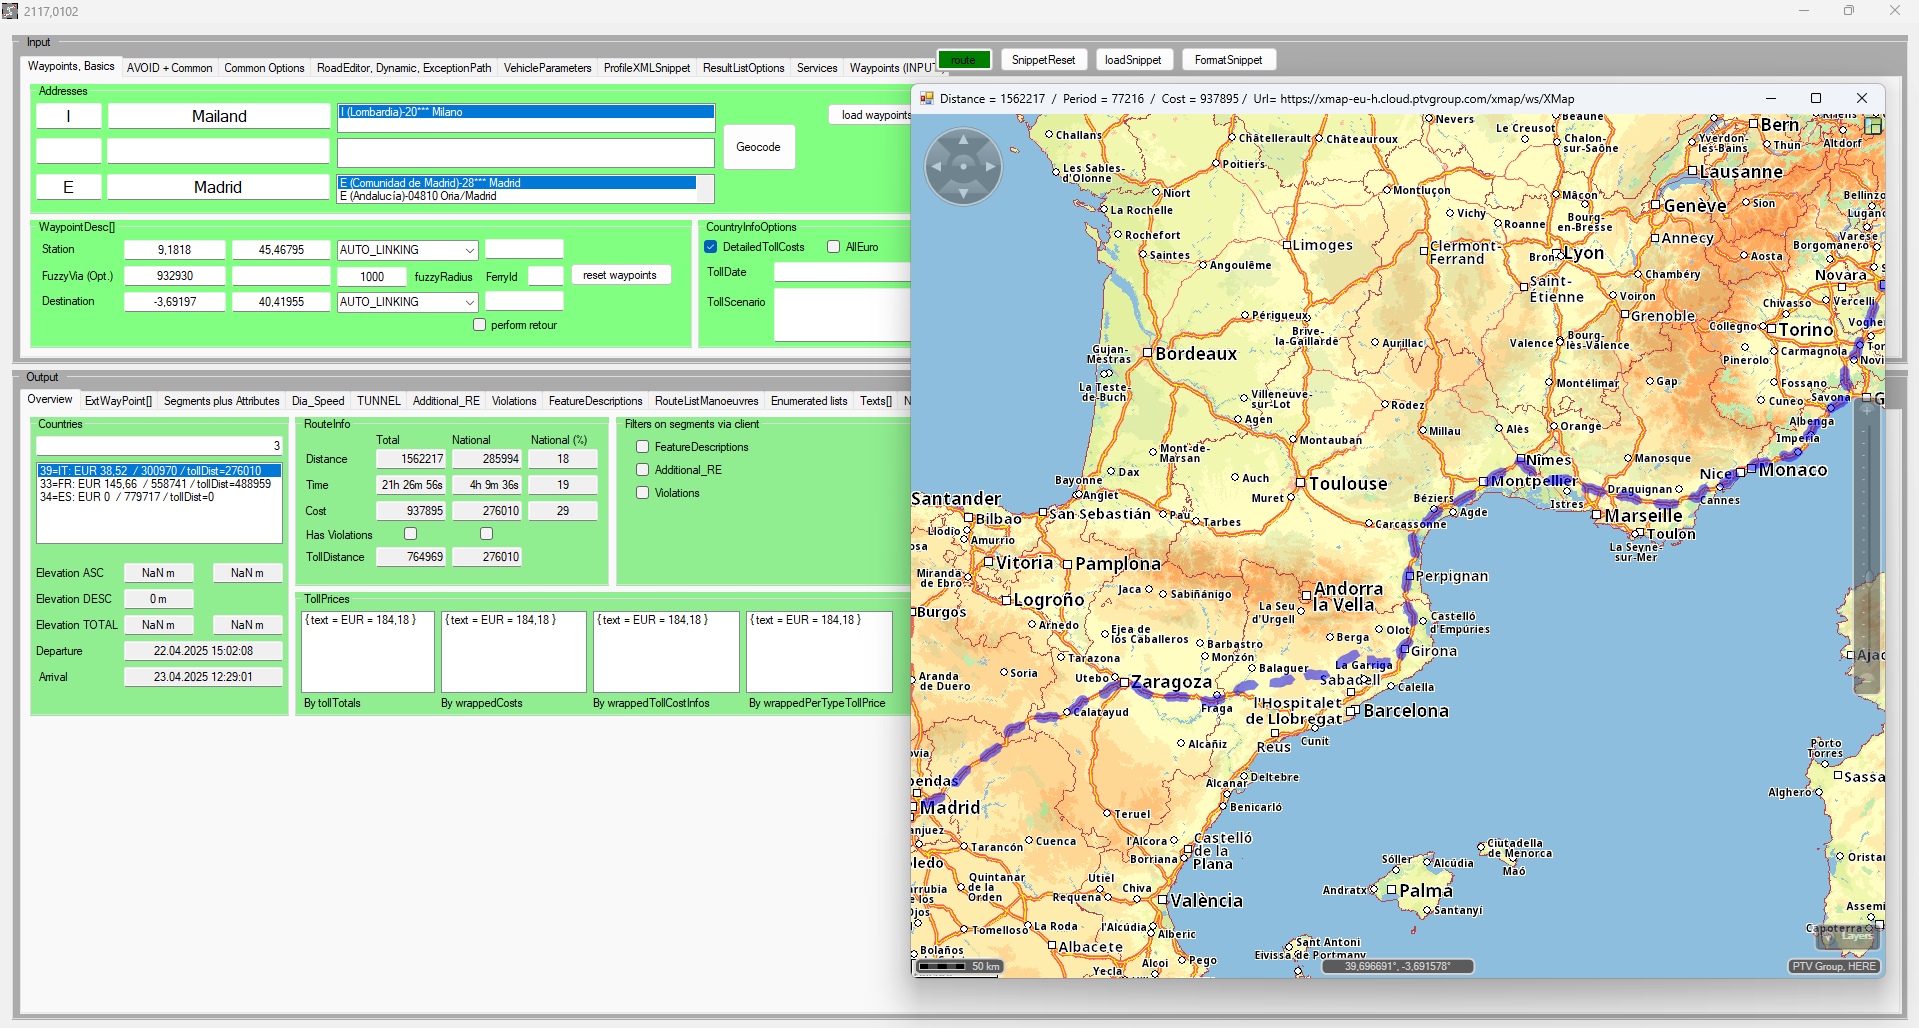
Task: Pan the map left with navigation arrow
Action: point(936,166)
